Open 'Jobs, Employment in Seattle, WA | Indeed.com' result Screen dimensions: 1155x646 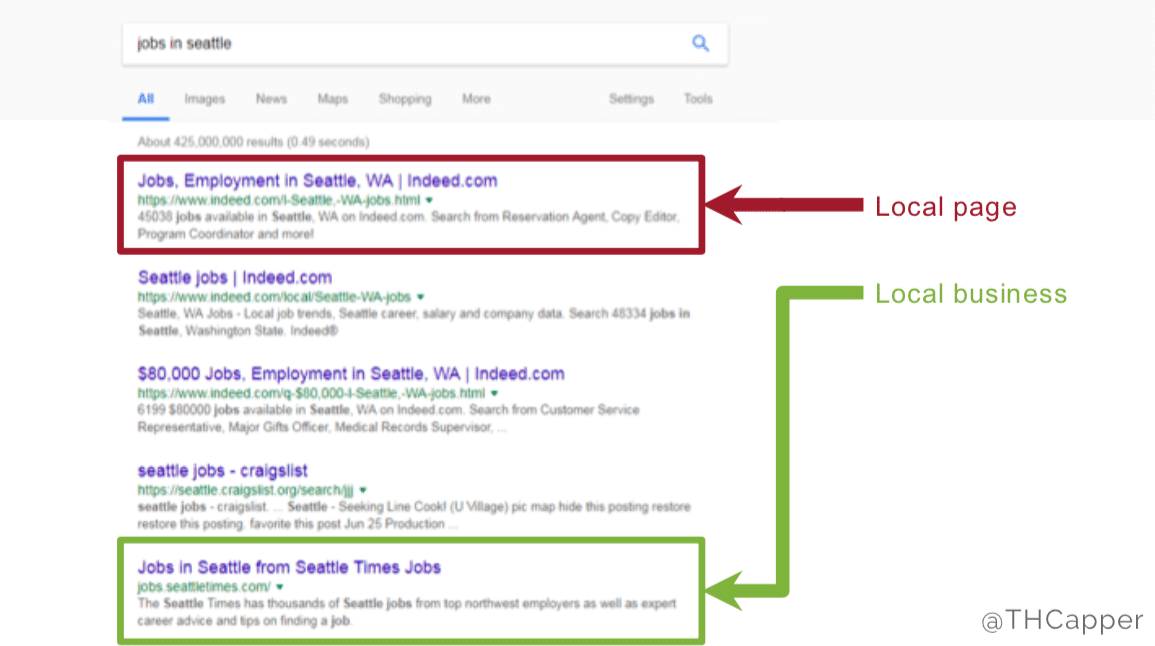[x=317, y=181]
